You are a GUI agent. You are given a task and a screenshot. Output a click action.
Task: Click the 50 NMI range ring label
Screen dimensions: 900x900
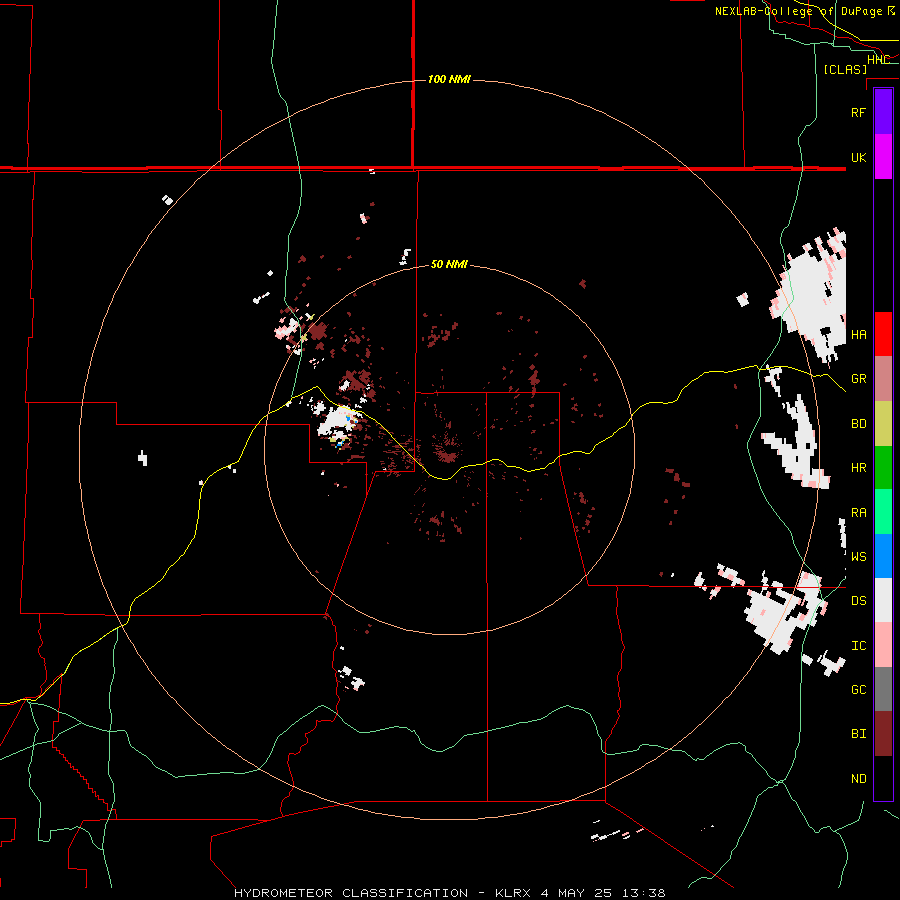[x=449, y=264]
